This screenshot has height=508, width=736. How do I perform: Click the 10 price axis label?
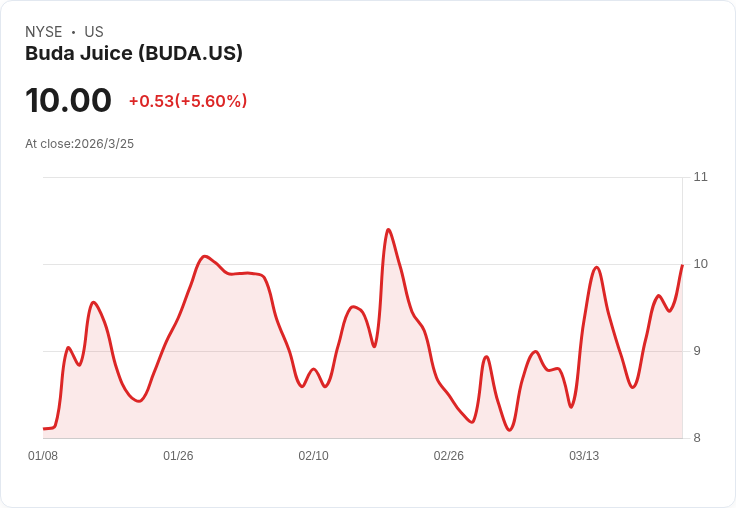coord(700,264)
